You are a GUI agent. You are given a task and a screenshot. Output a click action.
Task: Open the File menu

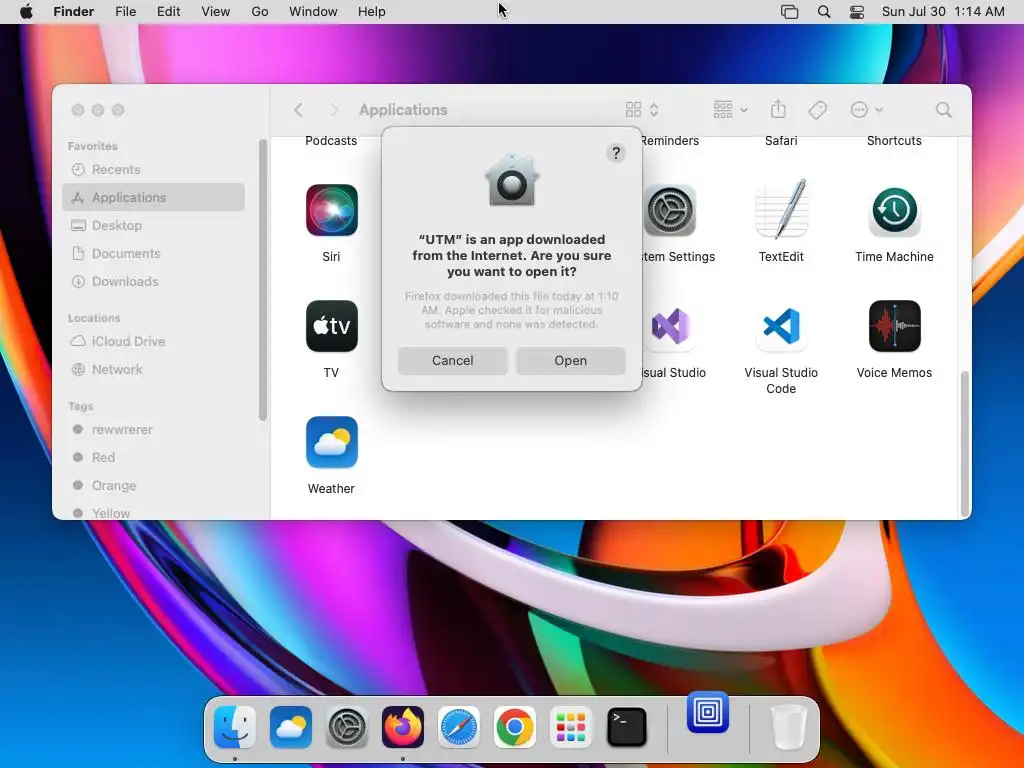(x=125, y=12)
